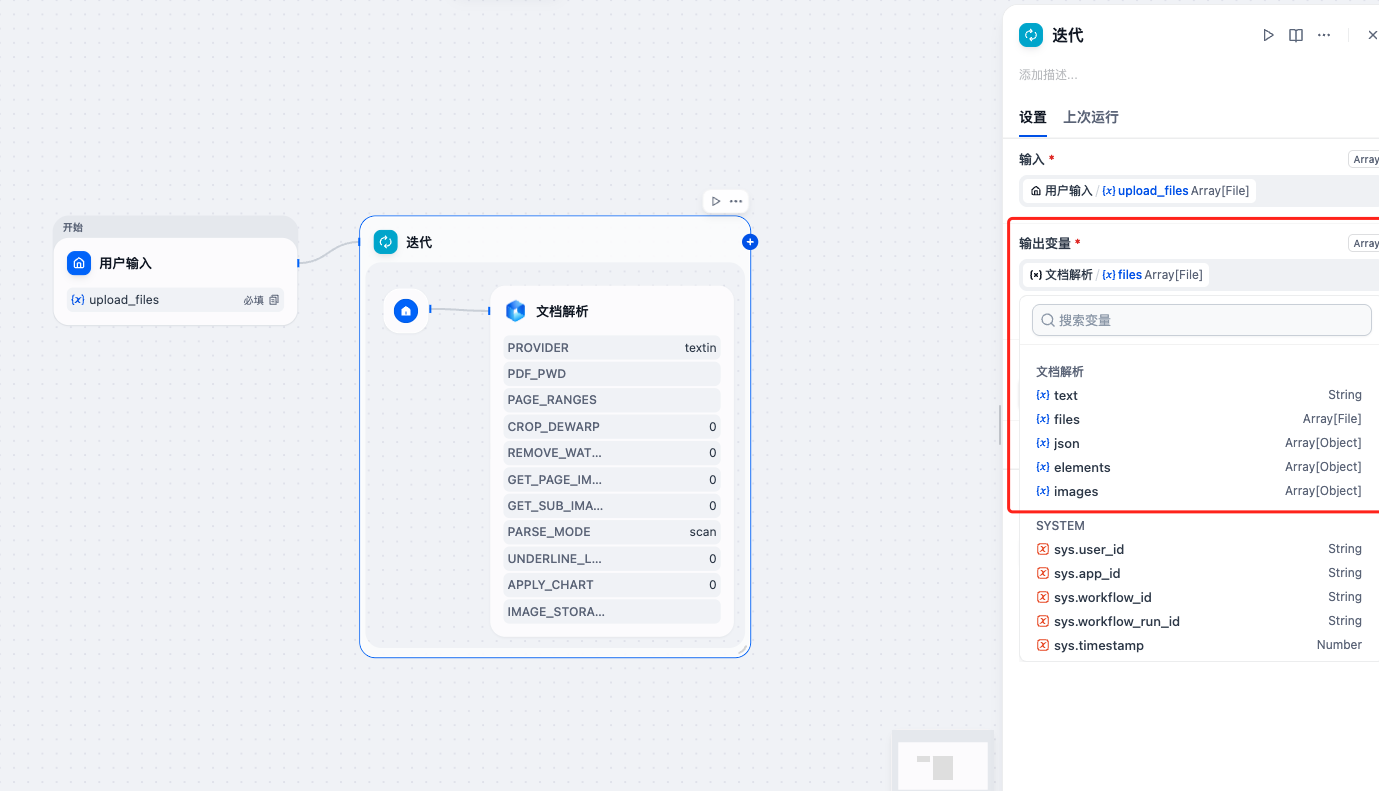Click the cyan loop icon on the 迭代 node
This screenshot has height=791, width=1379.
coord(385,241)
